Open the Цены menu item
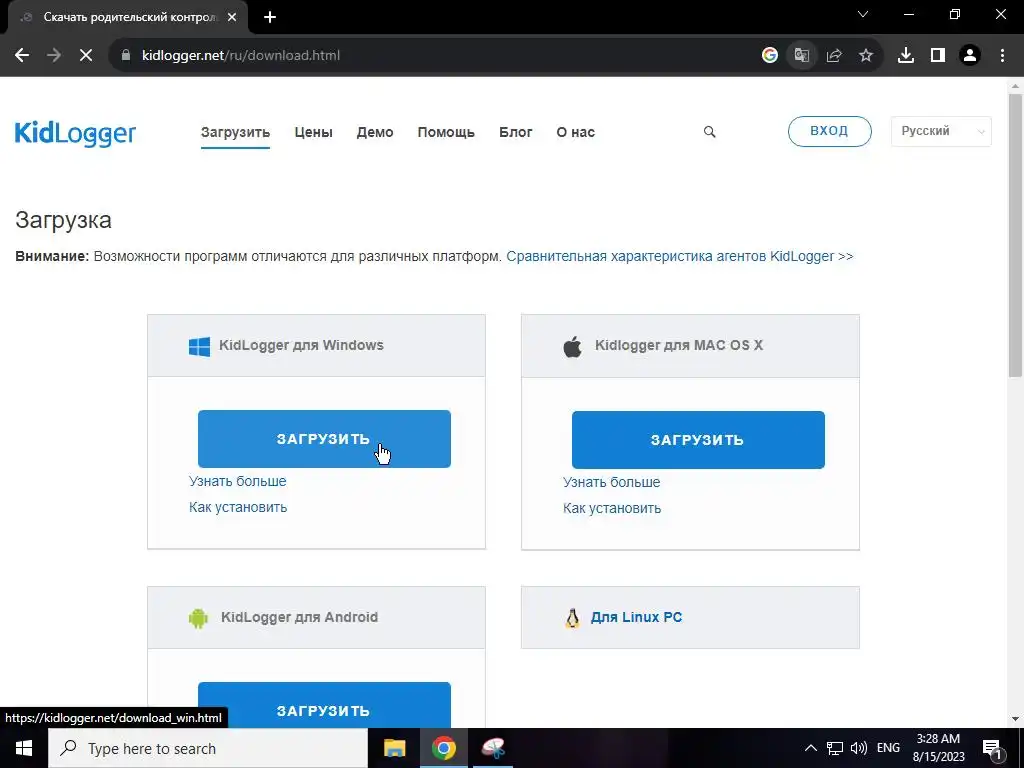This screenshot has height=768, width=1024. [313, 132]
